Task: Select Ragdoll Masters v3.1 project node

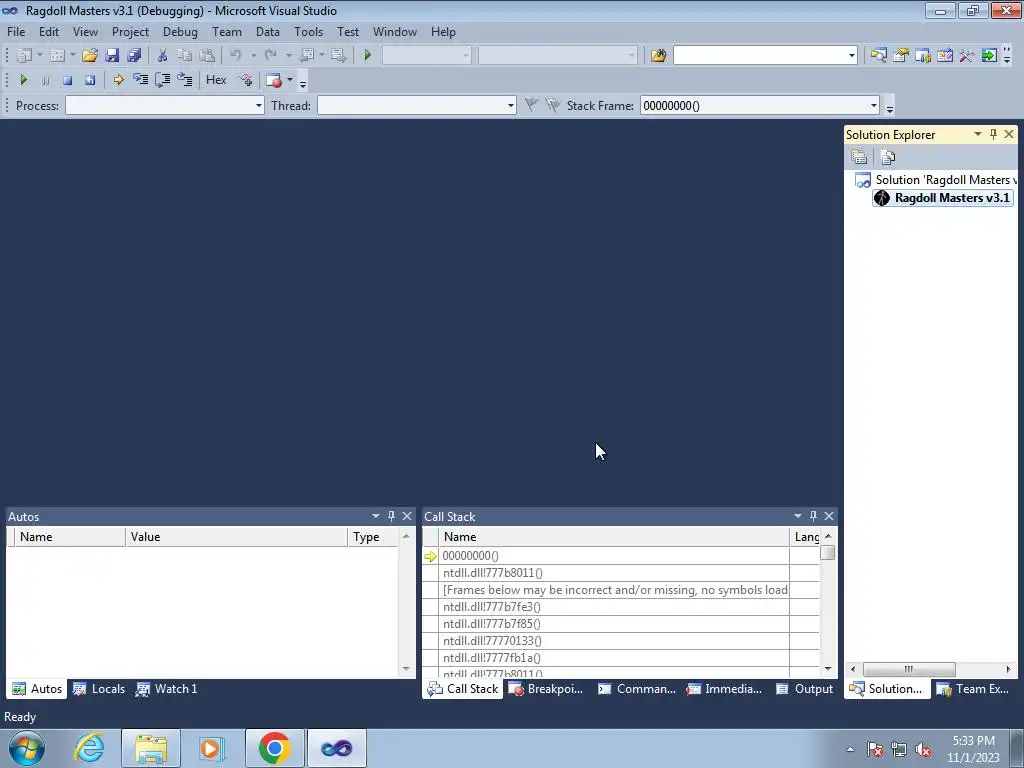Action: (944, 198)
